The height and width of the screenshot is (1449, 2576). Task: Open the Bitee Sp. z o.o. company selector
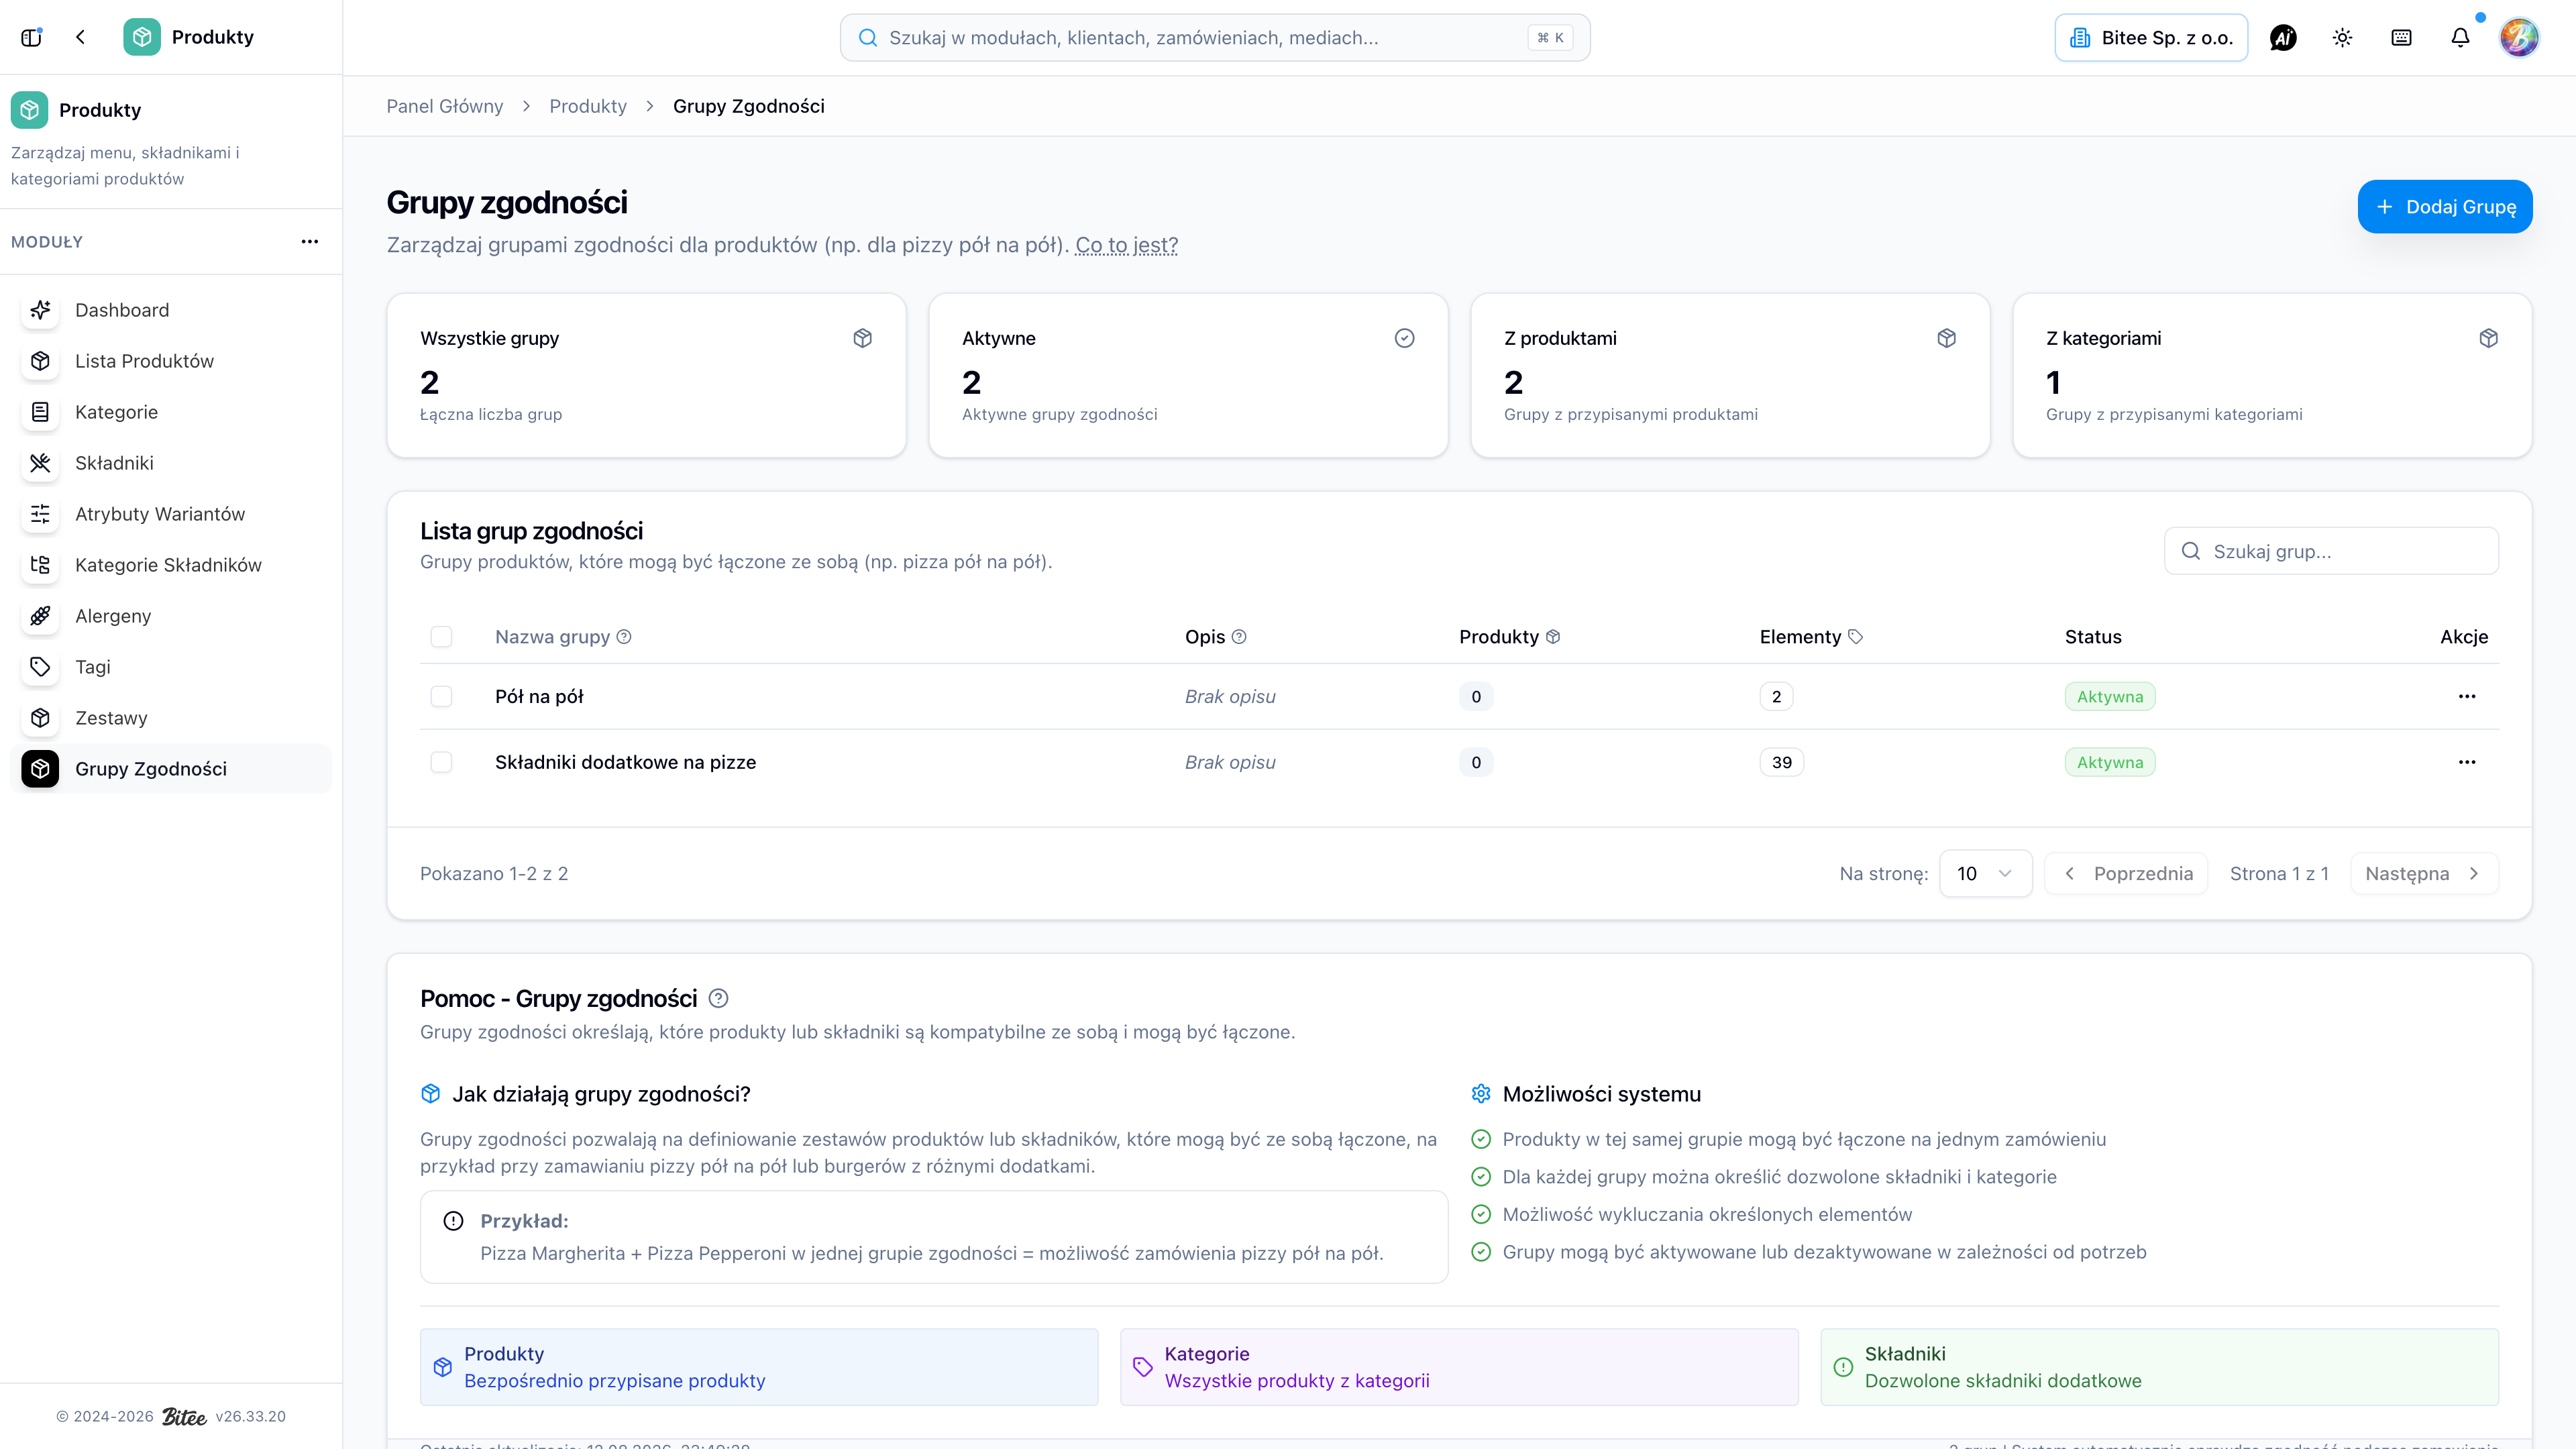click(2151, 38)
